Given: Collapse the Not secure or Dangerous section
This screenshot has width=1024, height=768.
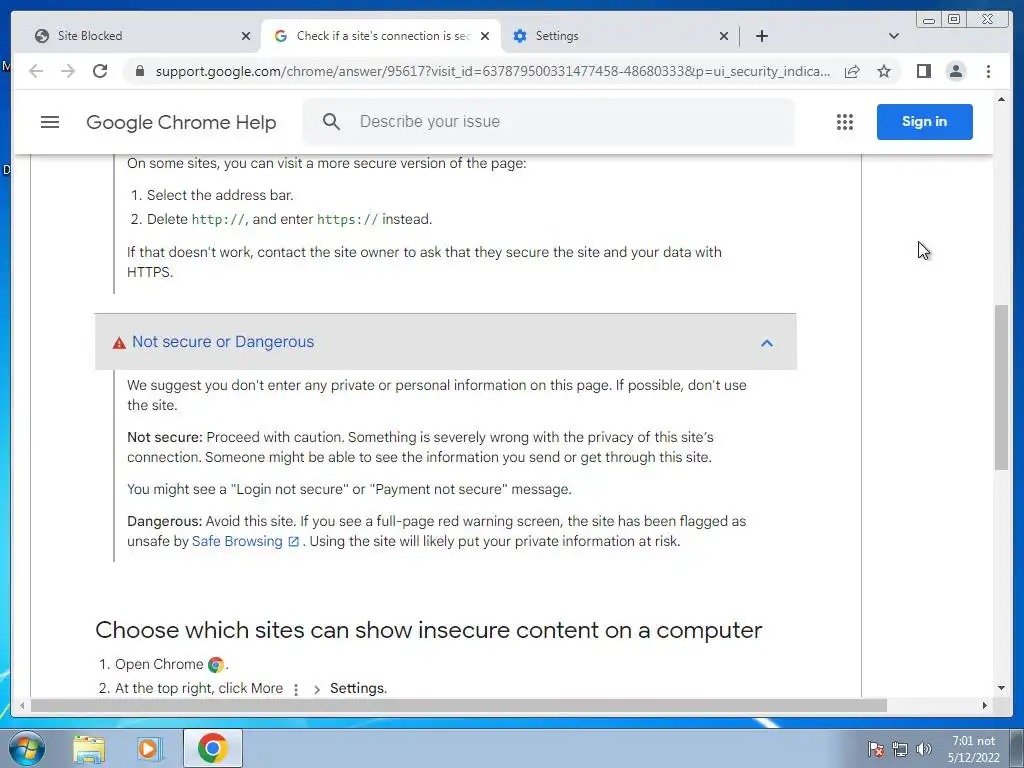Looking at the screenshot, I should 767,343.
